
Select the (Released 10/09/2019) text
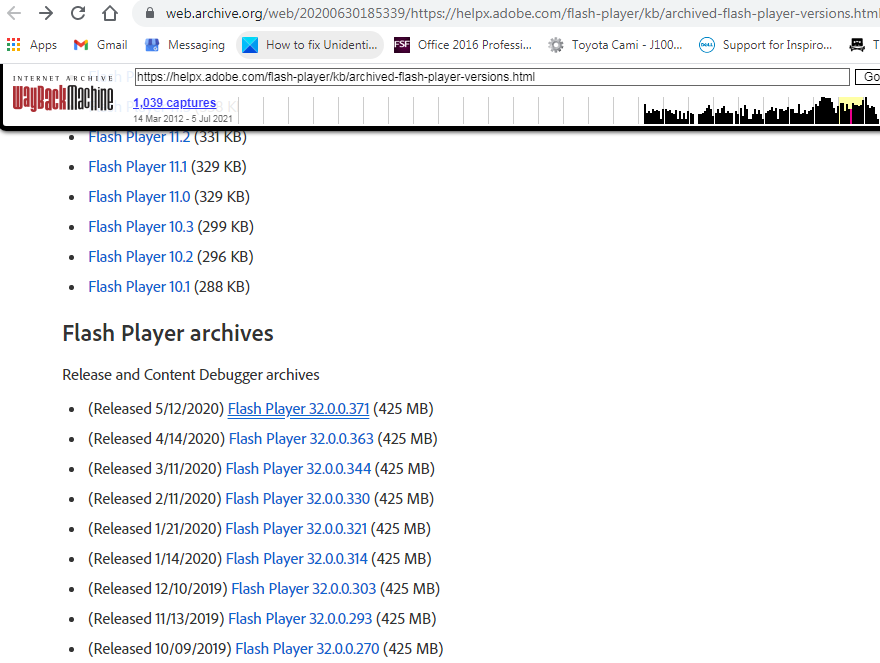click(x=160, y=649)
